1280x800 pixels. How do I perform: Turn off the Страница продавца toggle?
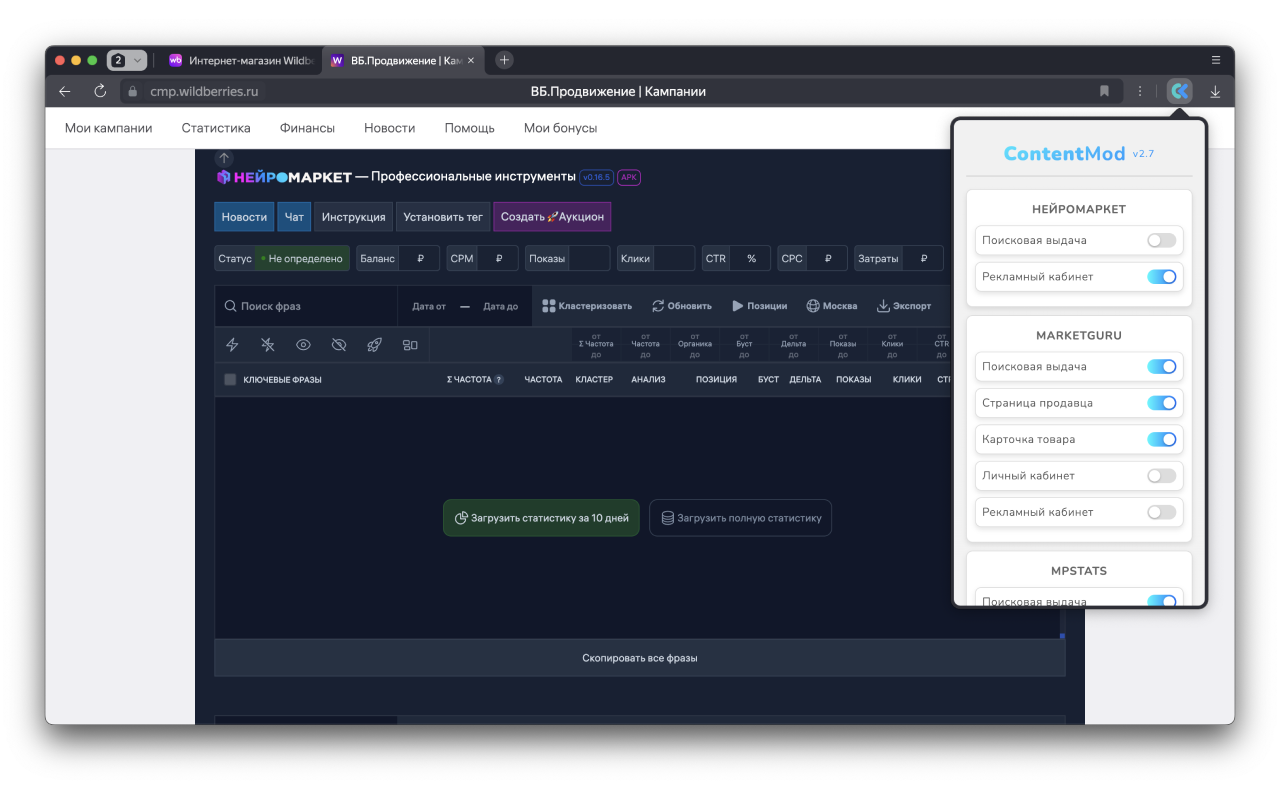[1161, 403]
